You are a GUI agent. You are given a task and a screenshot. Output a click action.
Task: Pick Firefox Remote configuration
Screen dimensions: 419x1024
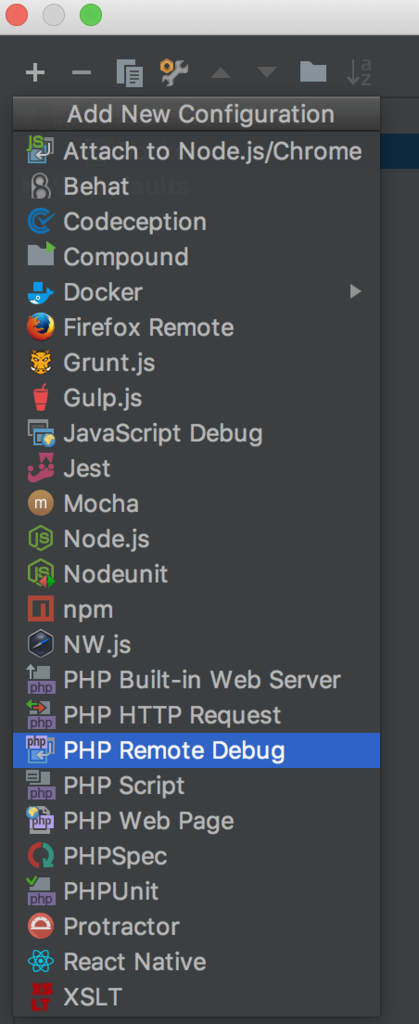click(x=196, y=327)
